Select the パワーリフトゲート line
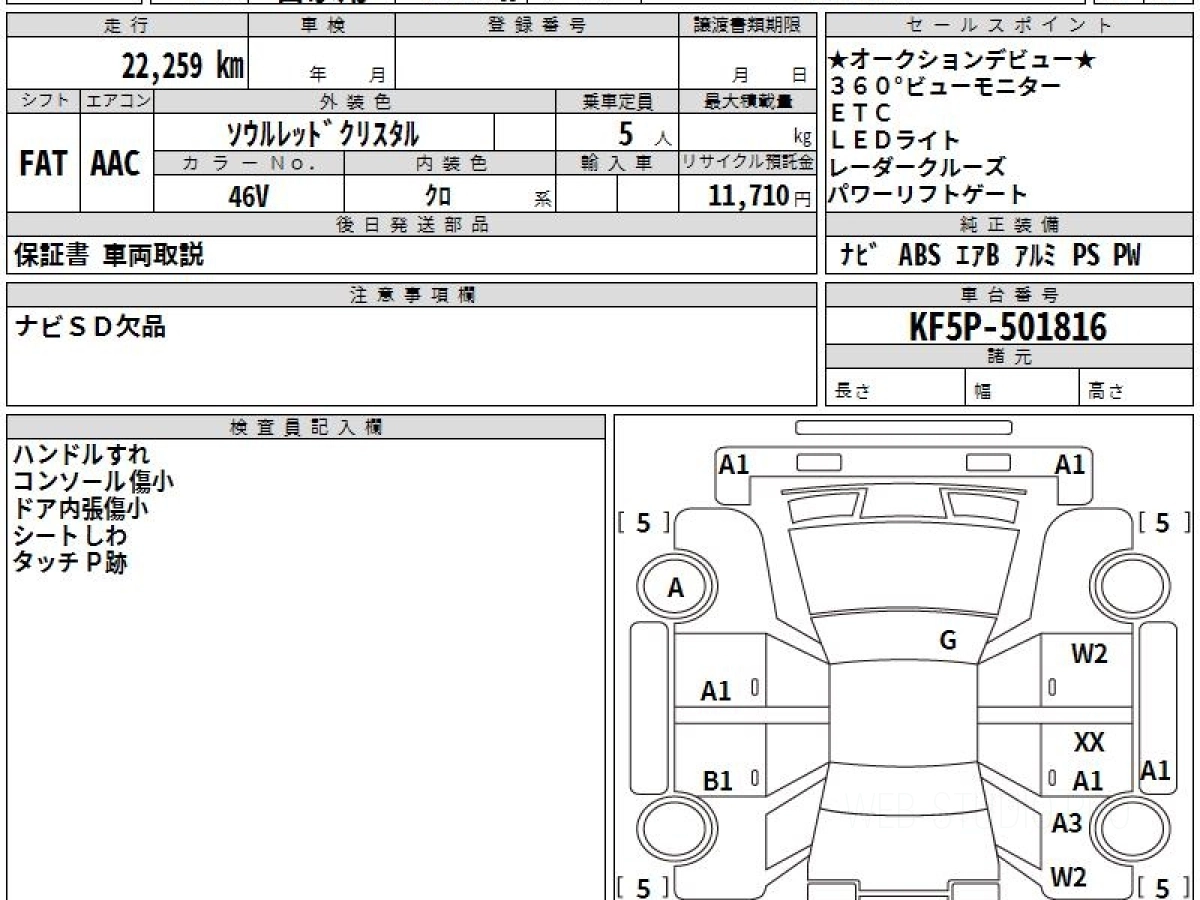This screenshot has height=900, width=1200. pos(929,194)
